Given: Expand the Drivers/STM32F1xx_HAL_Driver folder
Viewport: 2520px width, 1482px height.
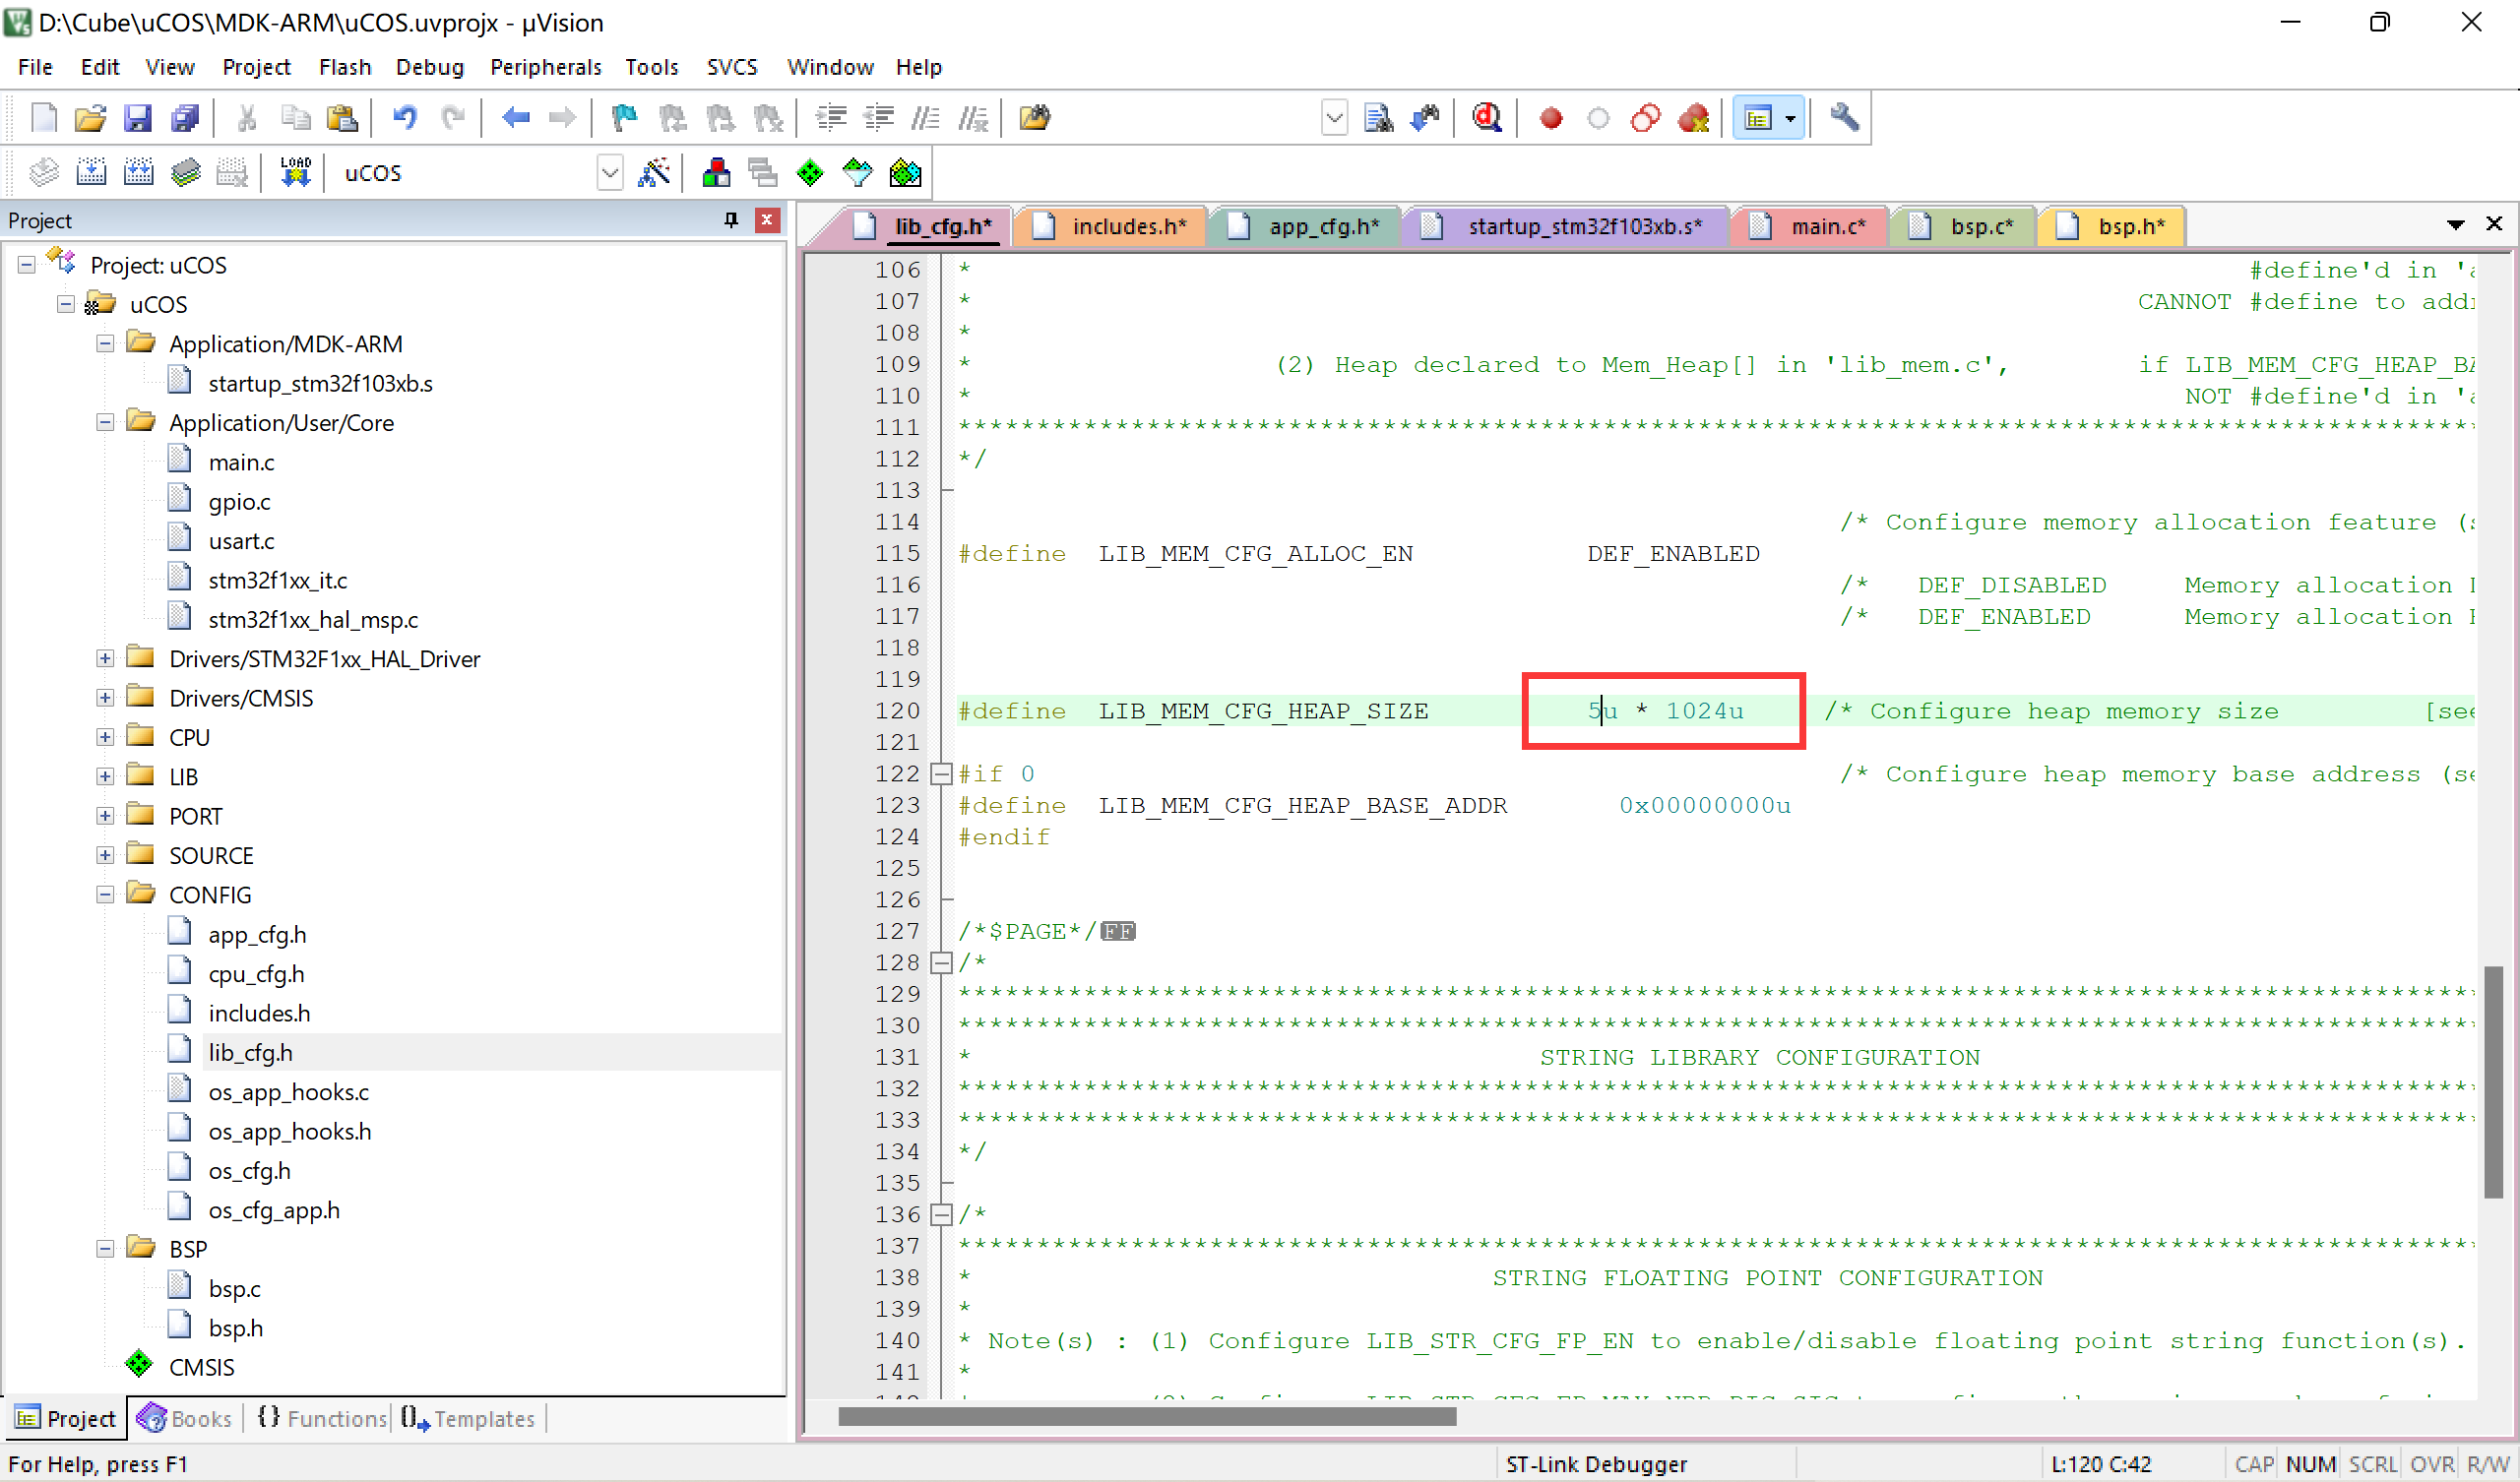Looking at the screenshot, I should pyautogui.click(x=105, y=658).
